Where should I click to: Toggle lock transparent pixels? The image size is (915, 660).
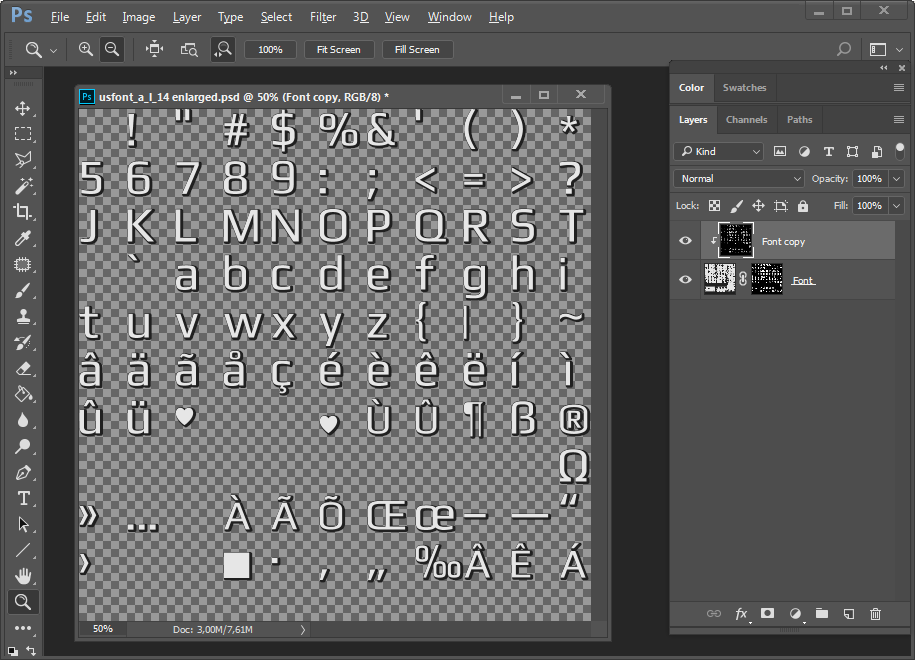714,205
